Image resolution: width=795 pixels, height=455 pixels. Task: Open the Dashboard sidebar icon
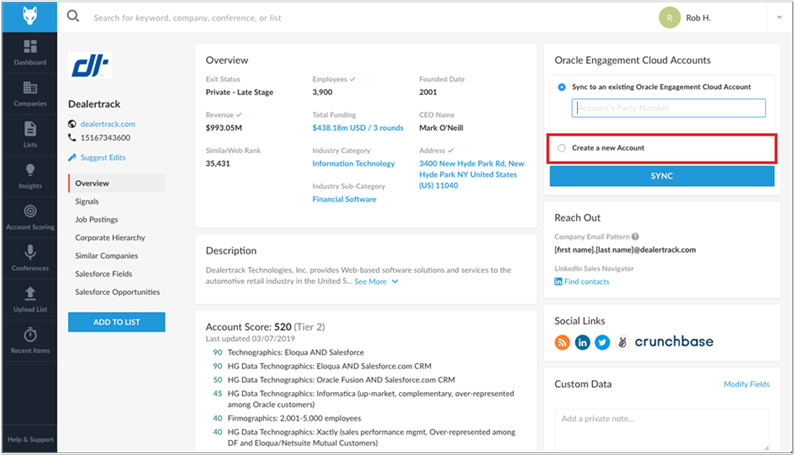pyautogui.click(x=30, y=48)
